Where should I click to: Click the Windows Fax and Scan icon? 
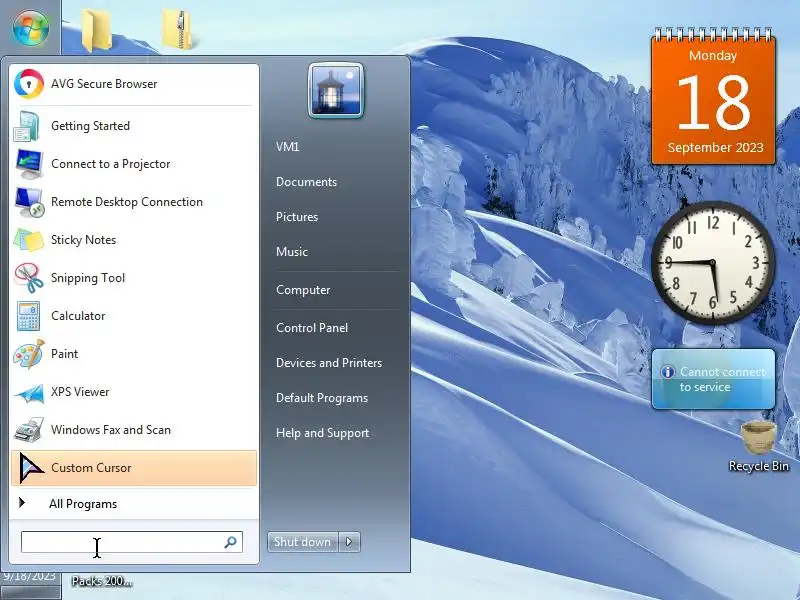pos(29,430)
